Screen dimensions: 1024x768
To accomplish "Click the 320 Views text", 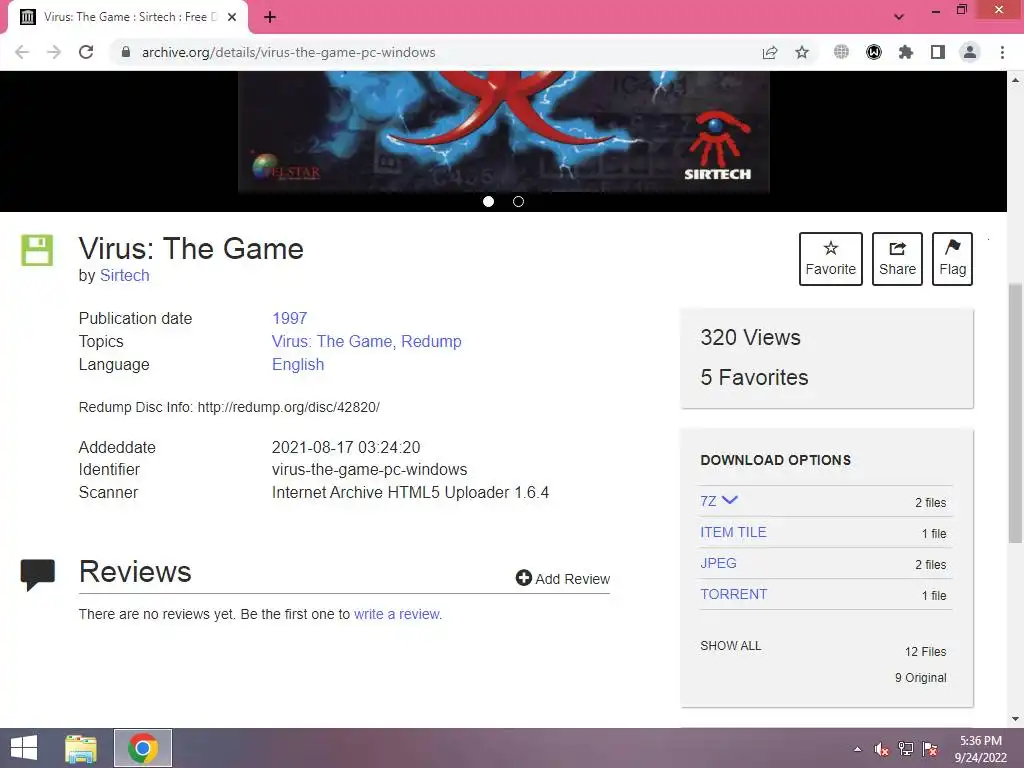I will coord(750,338).
